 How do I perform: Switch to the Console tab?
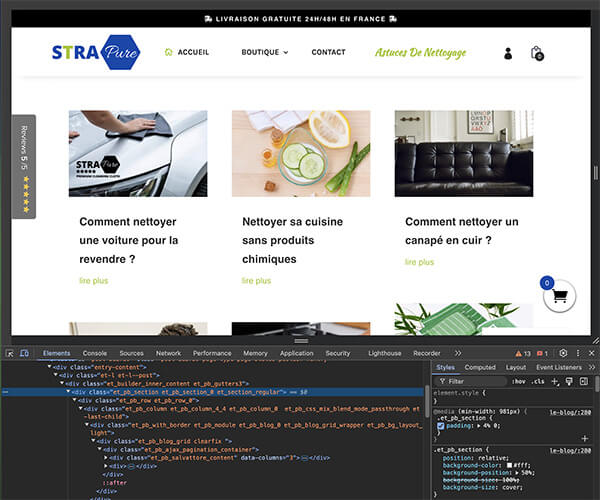tap(95, 353)
